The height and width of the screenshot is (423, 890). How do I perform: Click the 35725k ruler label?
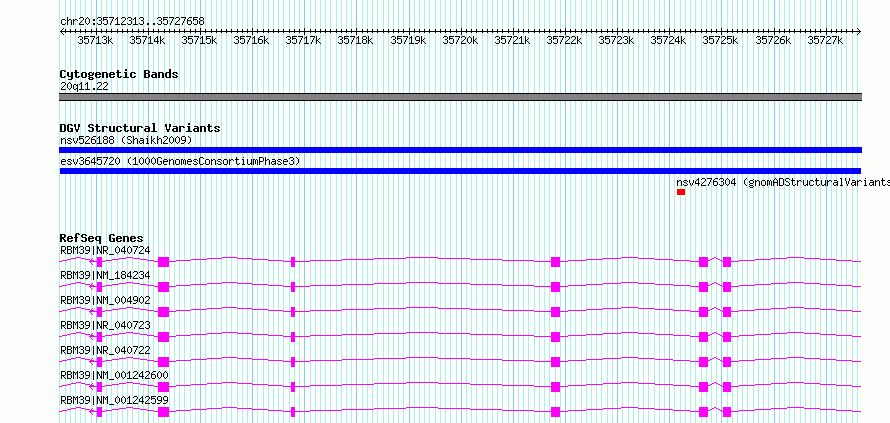point(720,40)
